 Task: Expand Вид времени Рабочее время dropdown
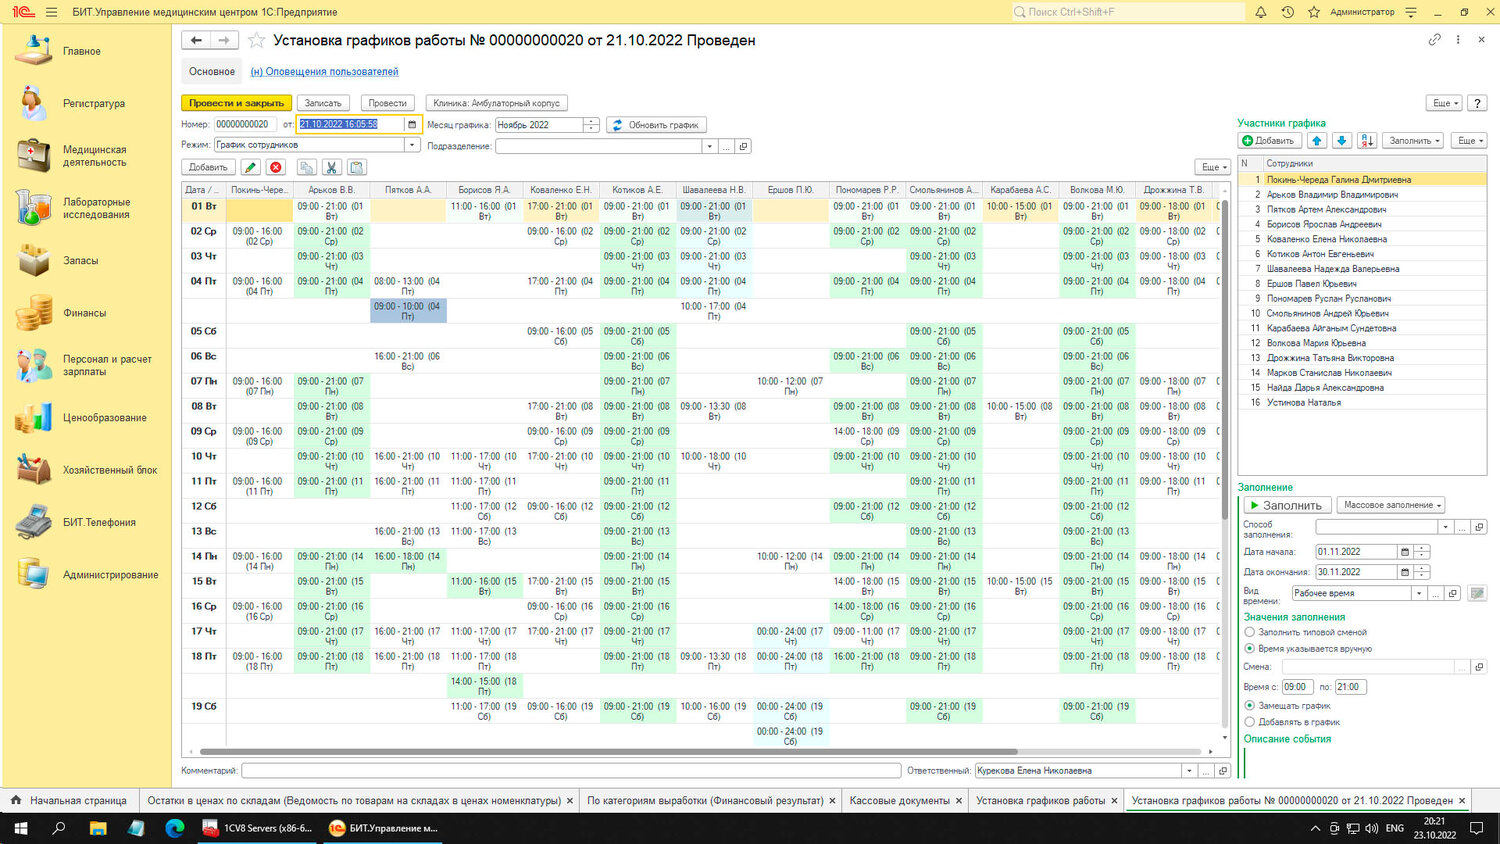pos(1418,593)
